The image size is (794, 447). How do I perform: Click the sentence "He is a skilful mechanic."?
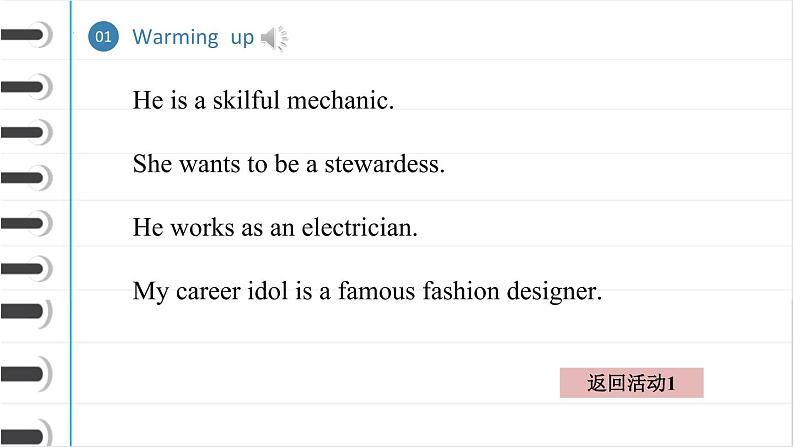263,100
